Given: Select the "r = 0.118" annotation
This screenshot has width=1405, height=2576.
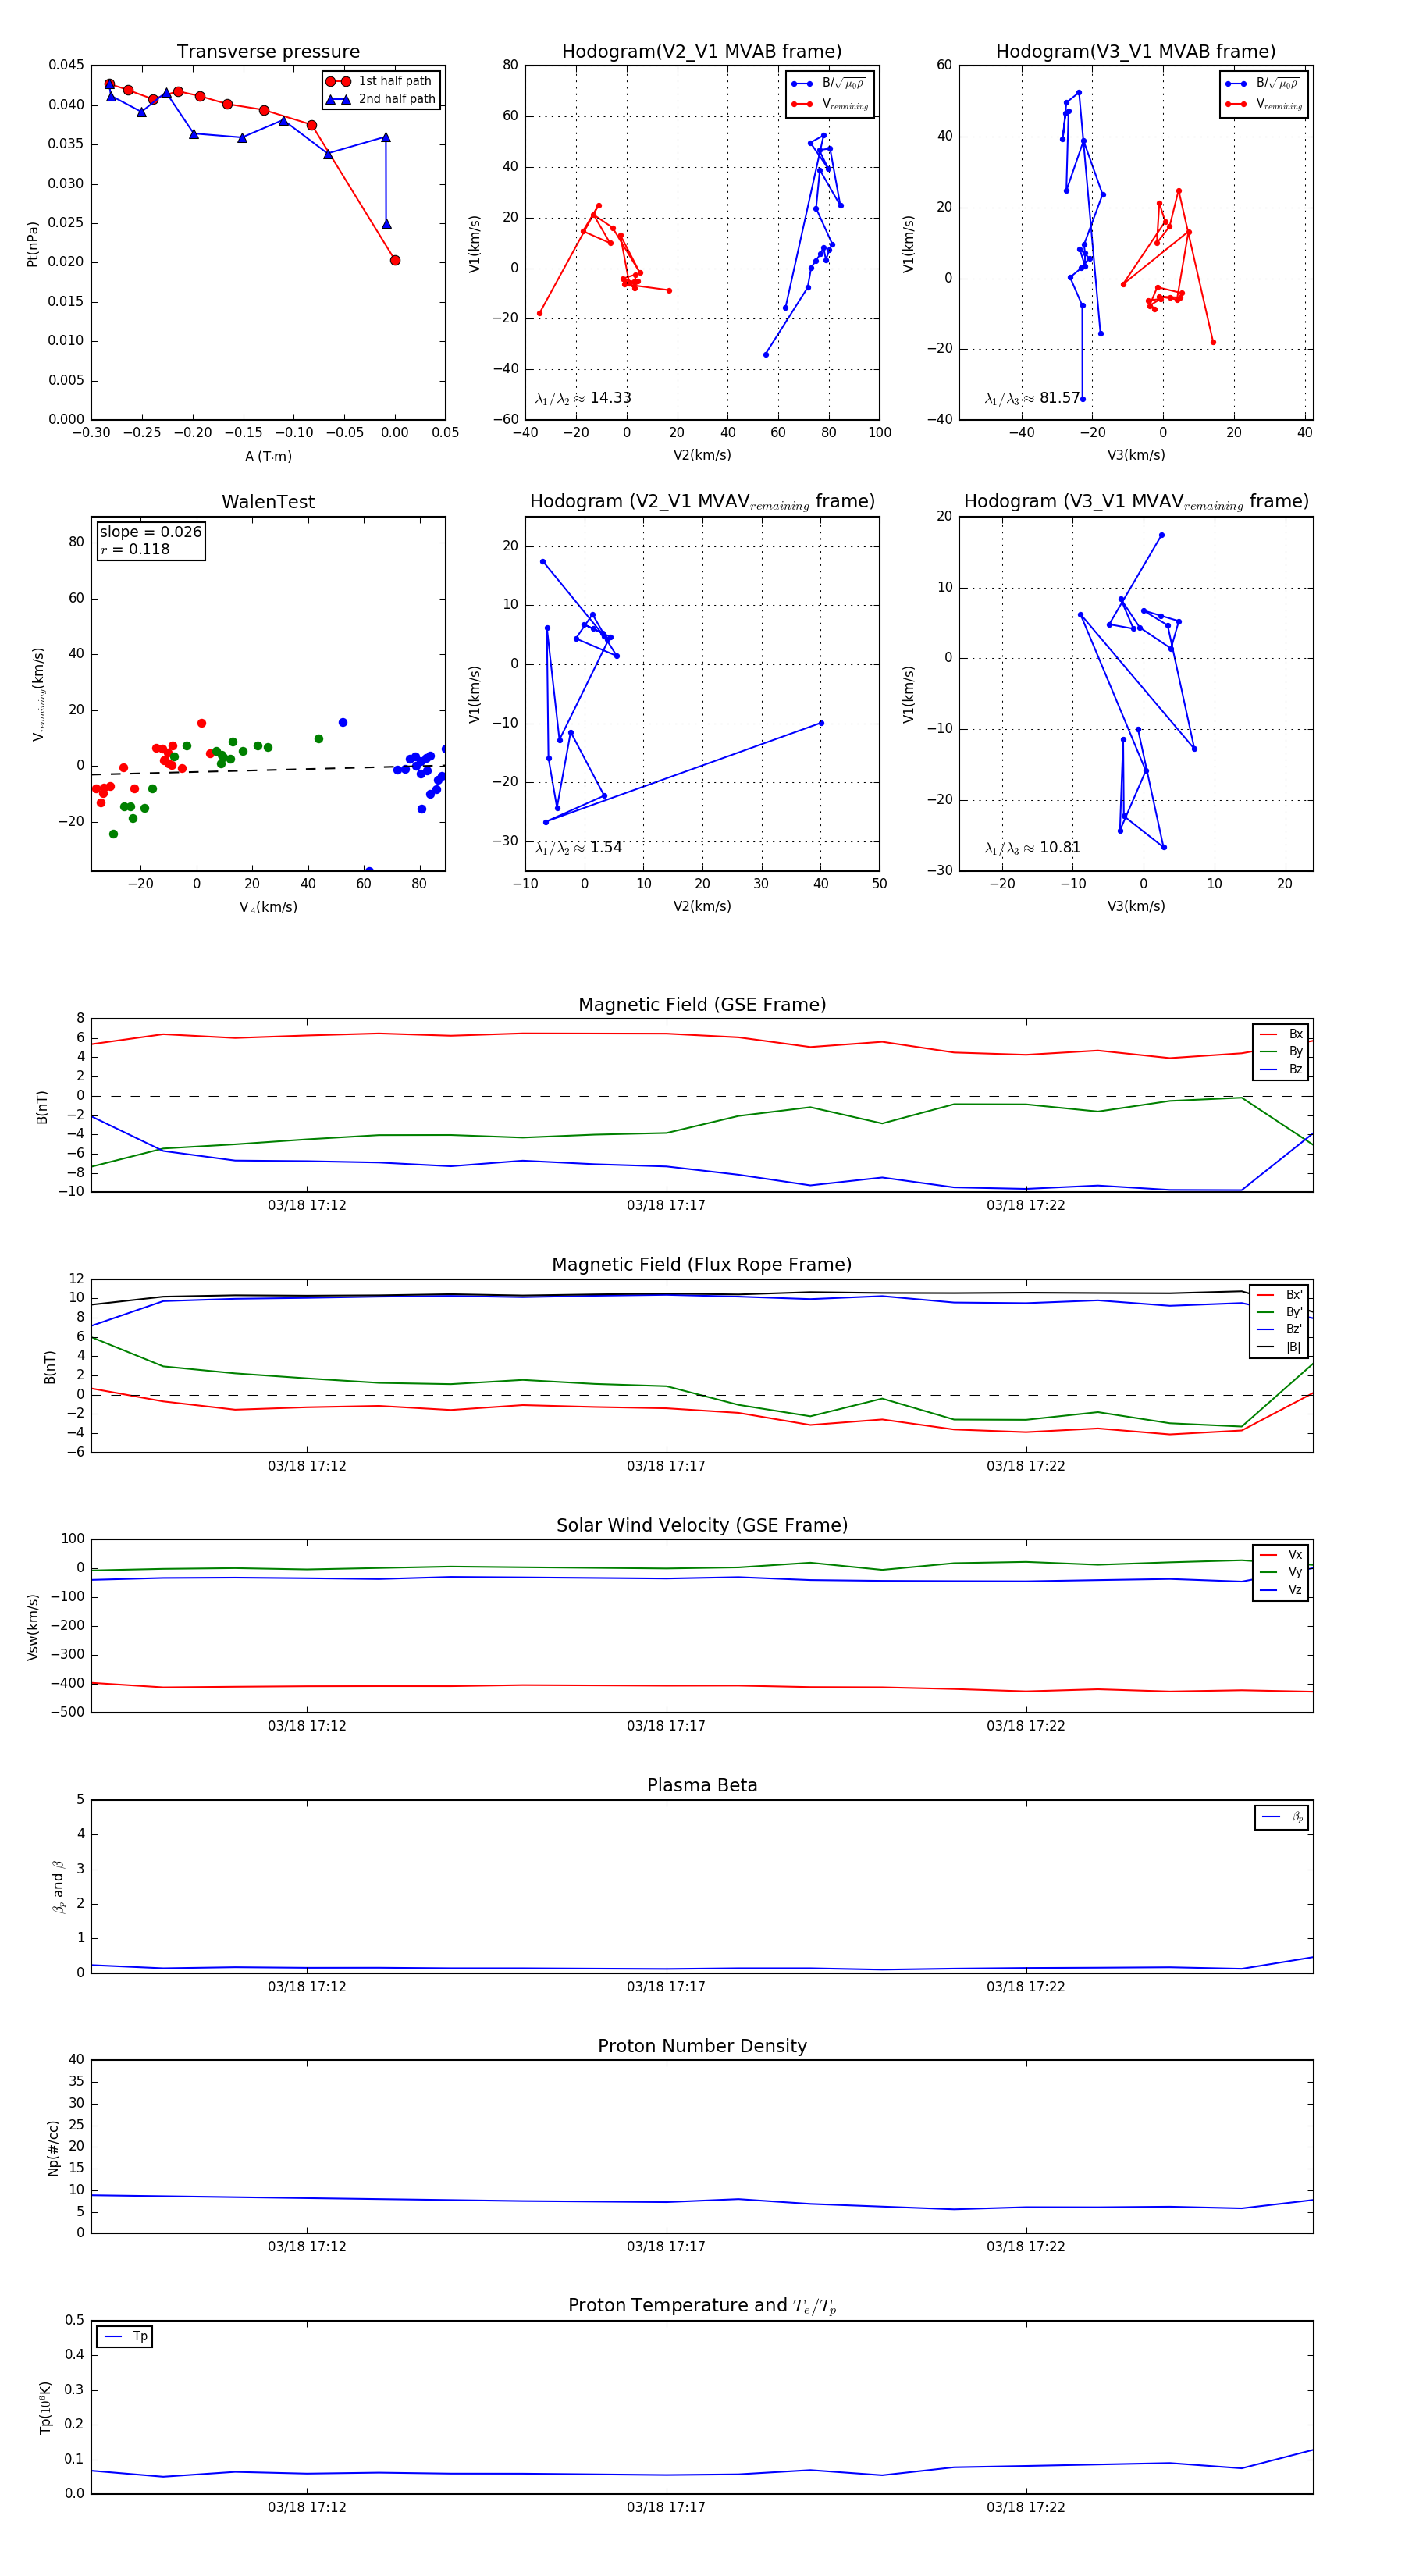Looking at the screenshot, I should click(135, 549).
